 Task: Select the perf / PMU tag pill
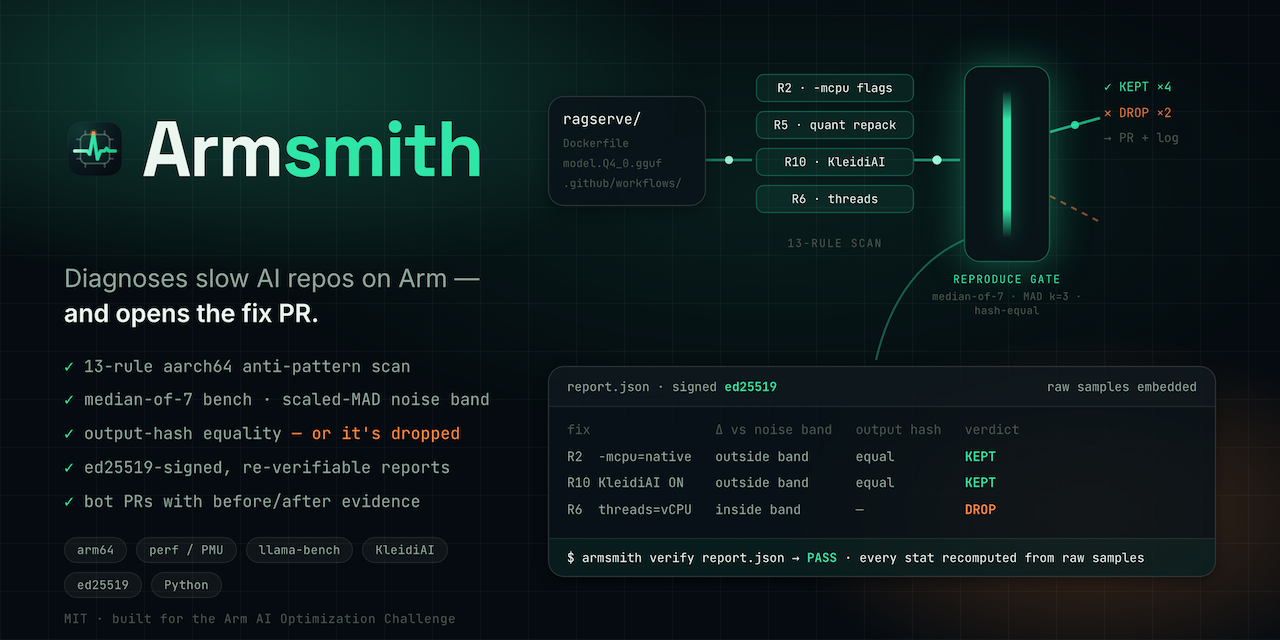pyautogui.click(x=187, y=550)
